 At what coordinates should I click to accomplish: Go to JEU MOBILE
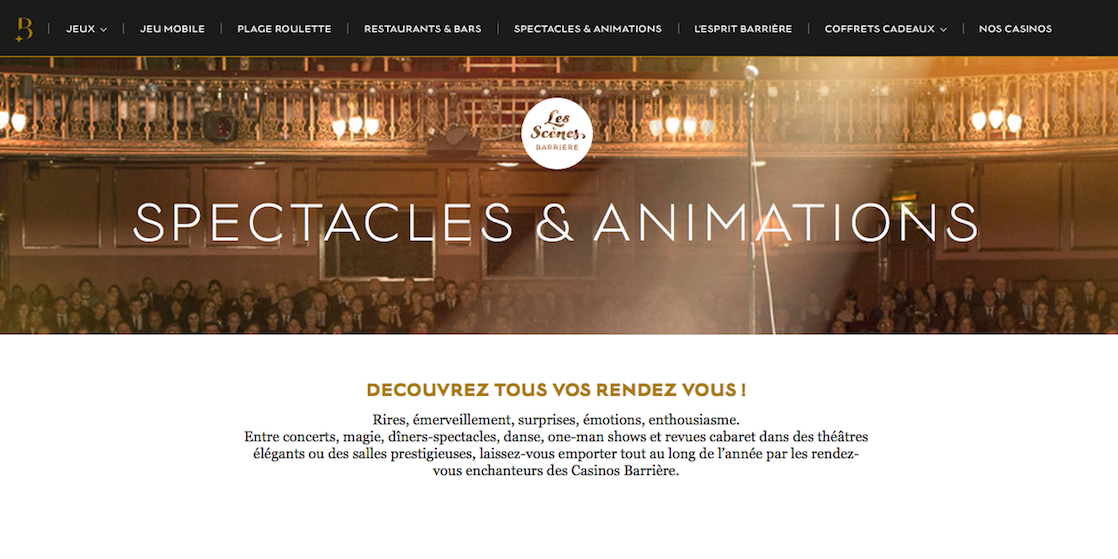point(172,29)
